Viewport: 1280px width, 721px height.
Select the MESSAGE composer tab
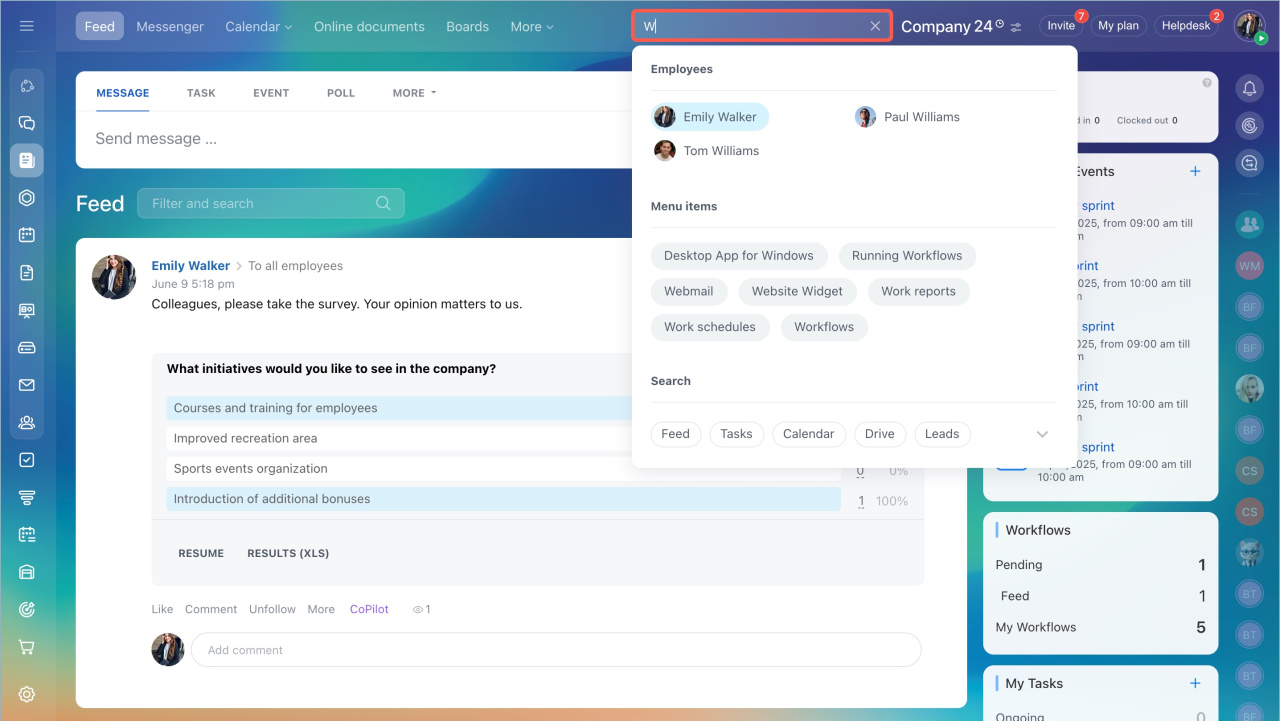(x=123, y=93)
